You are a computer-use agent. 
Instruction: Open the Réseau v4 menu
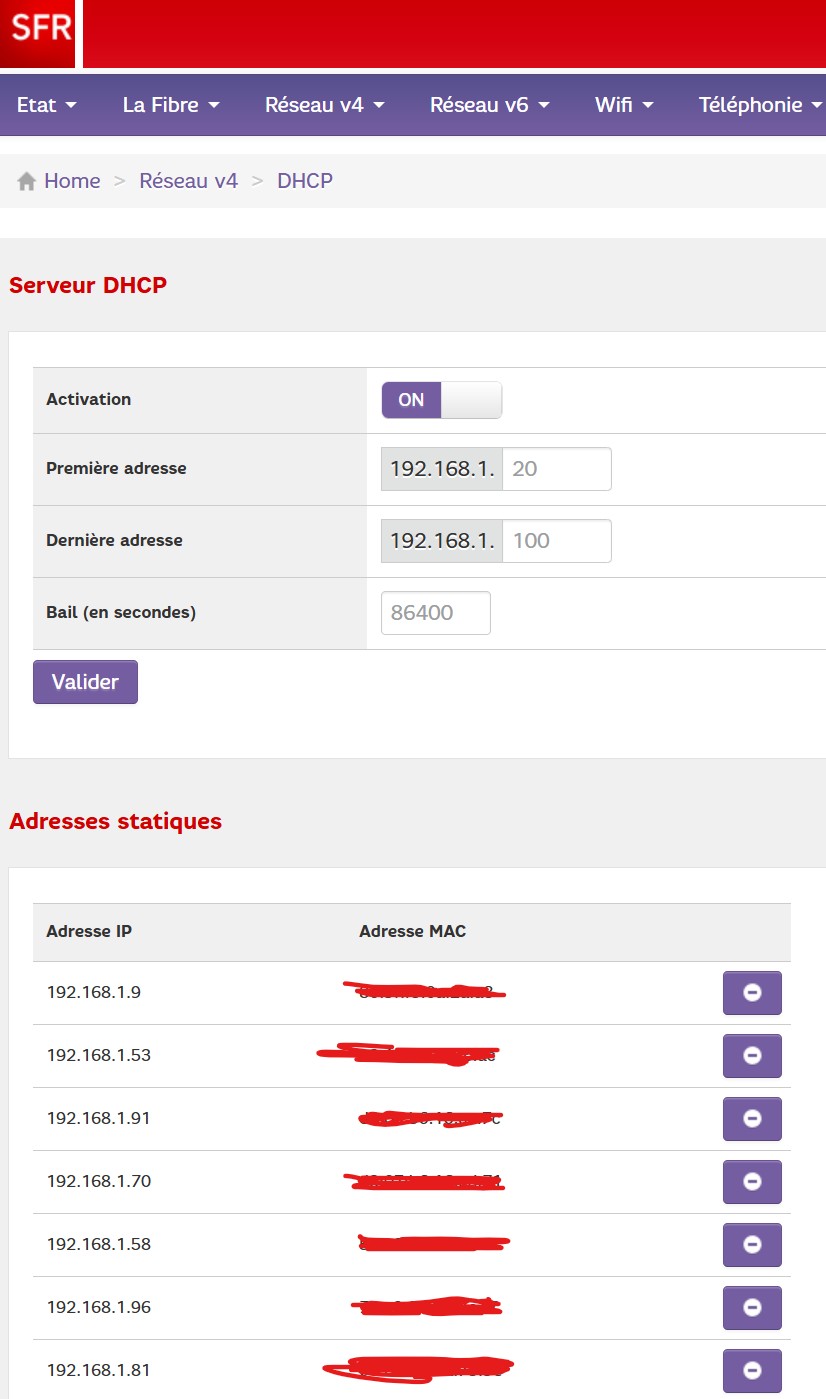point(325,104)
